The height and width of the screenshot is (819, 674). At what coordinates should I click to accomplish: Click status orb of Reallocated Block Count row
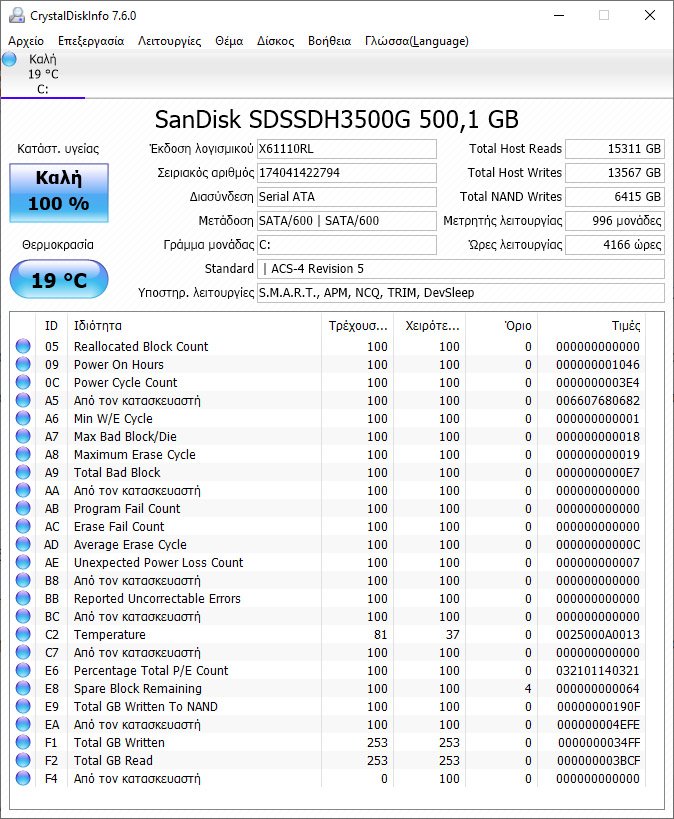point(23,346)
